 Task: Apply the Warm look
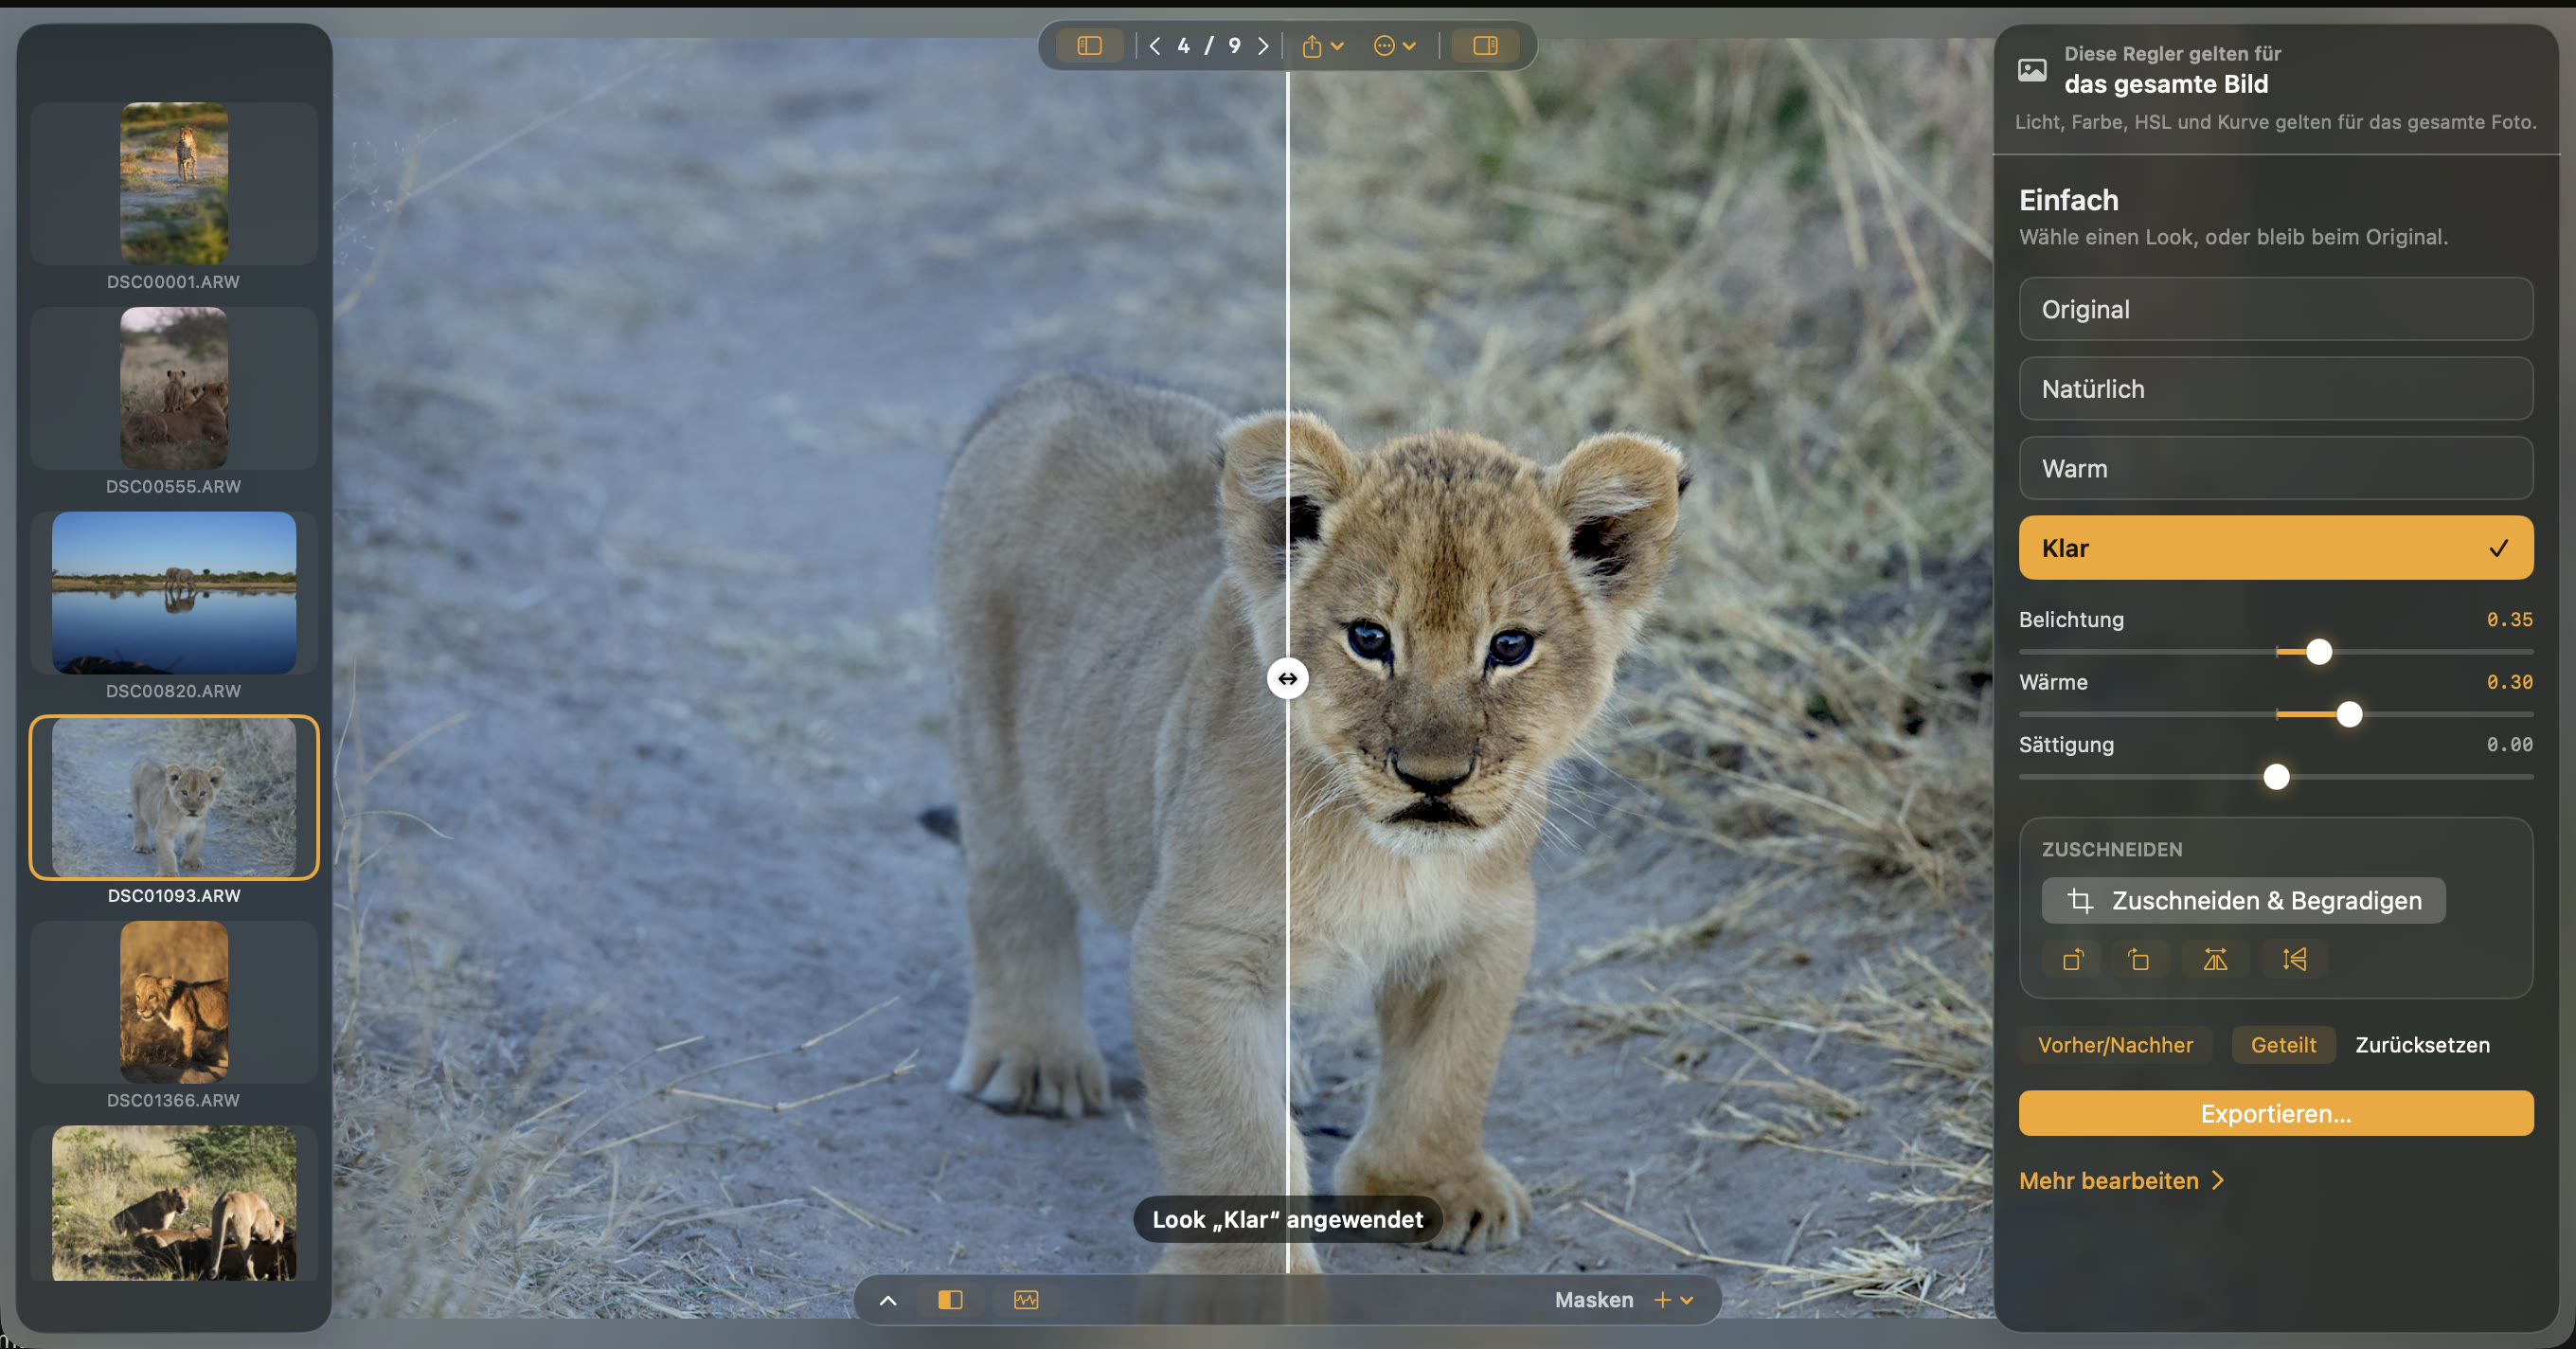(x=2275, y=468)
